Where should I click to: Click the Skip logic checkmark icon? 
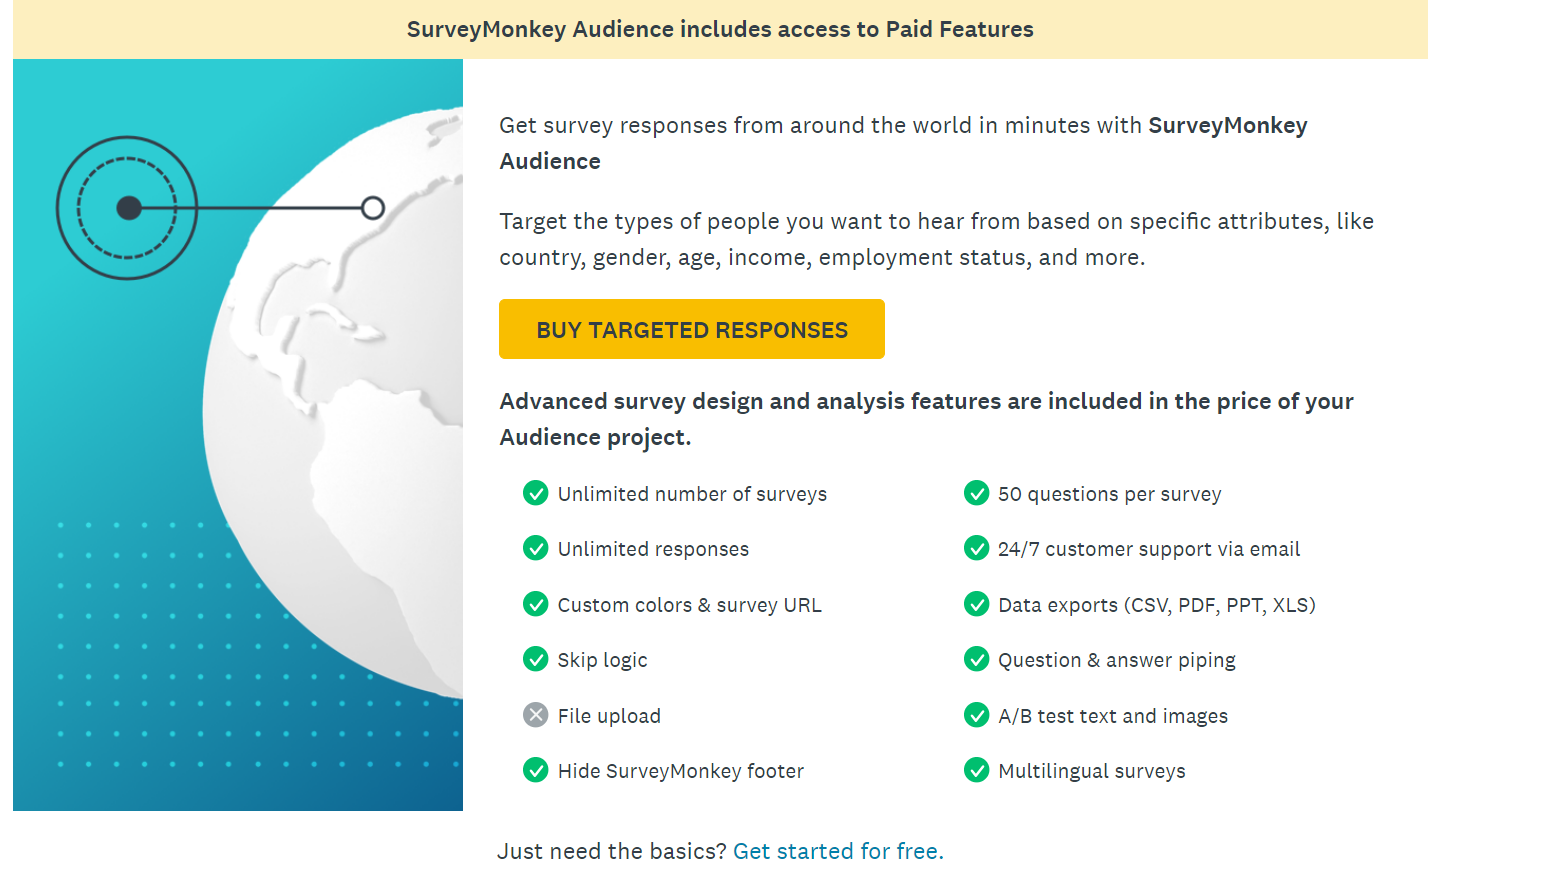click(536, 659)
